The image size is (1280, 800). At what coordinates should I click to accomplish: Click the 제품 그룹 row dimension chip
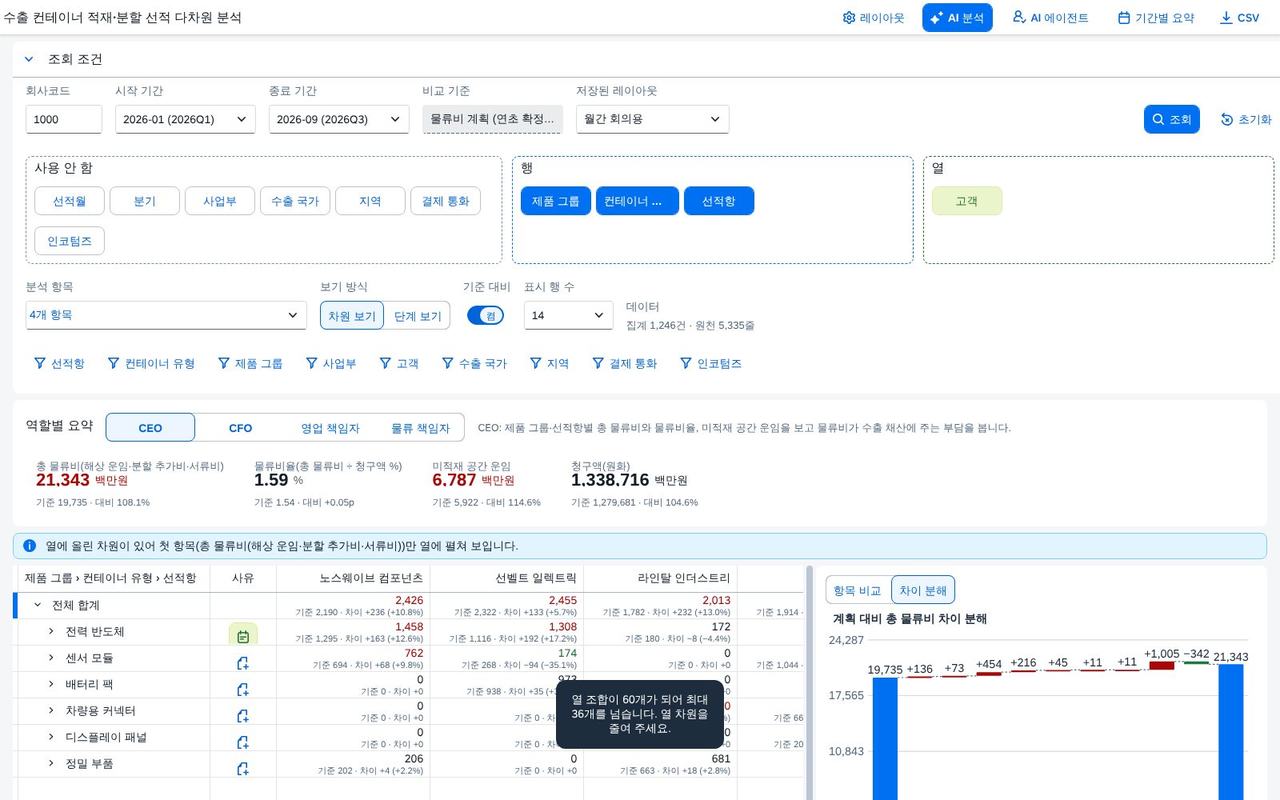tap(556, 201)
